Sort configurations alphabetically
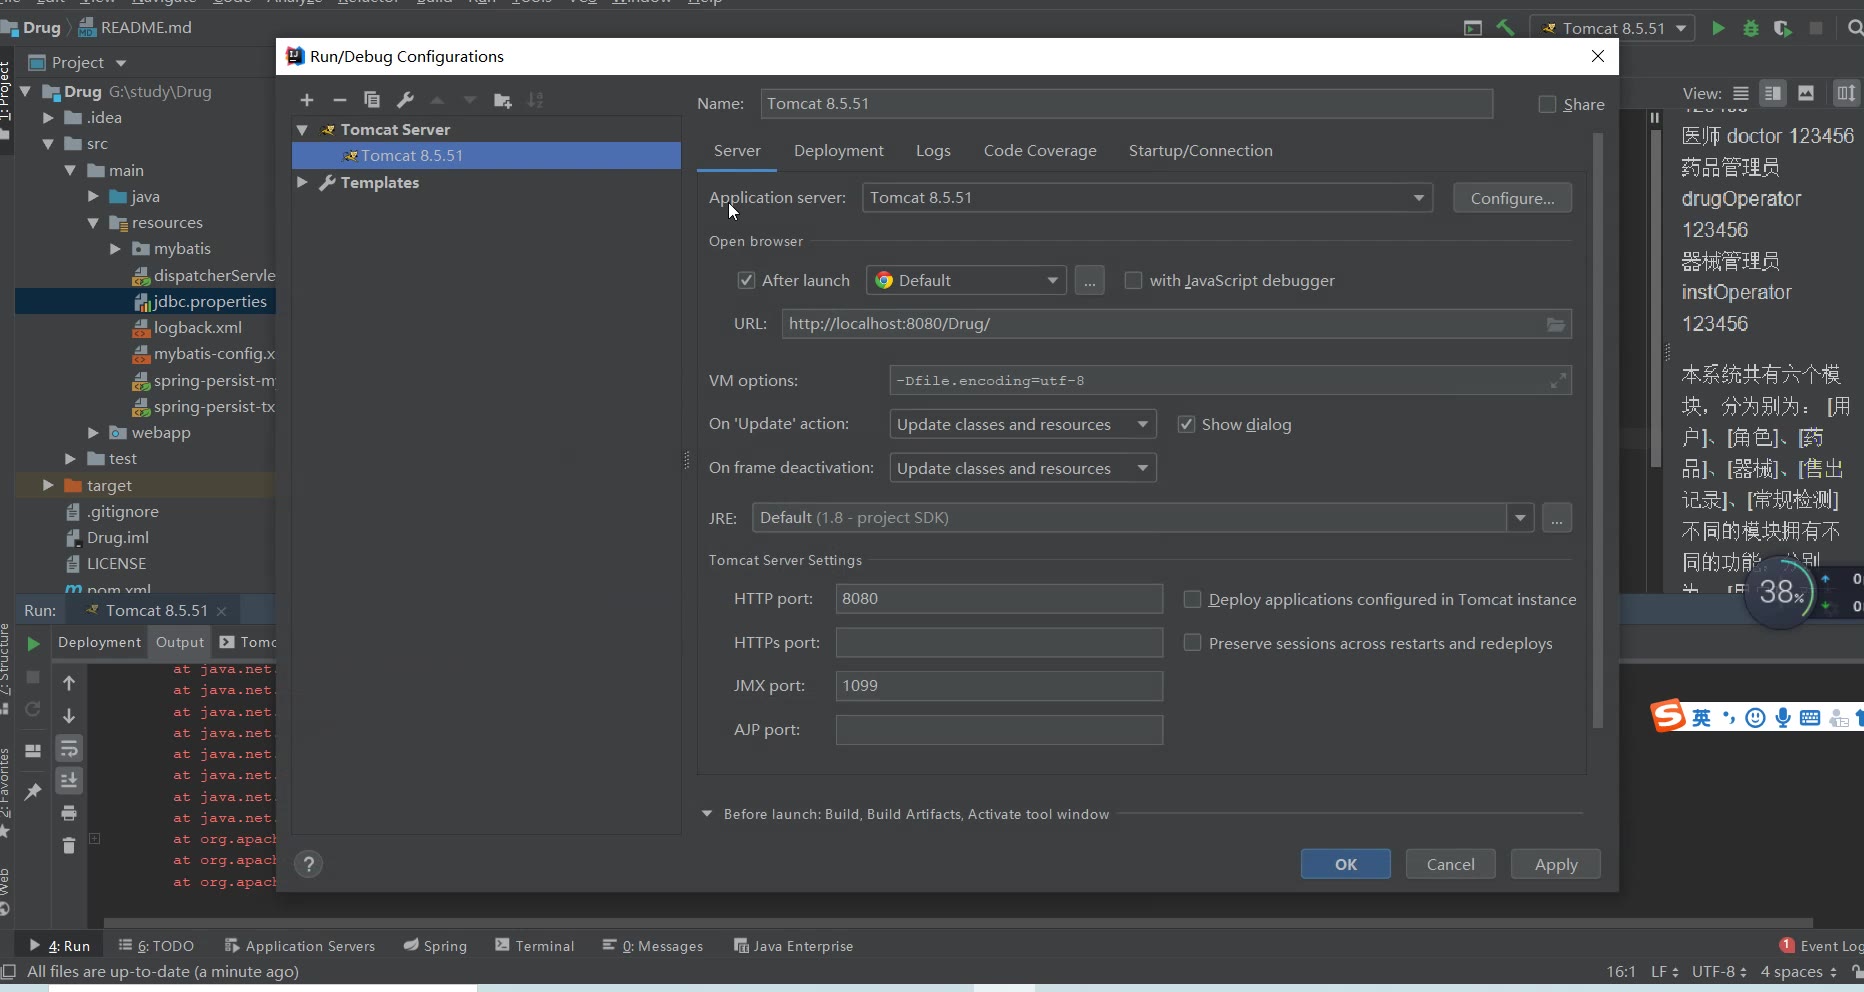The width and height of the screenshot is (1864, 992). click(536, 100)
